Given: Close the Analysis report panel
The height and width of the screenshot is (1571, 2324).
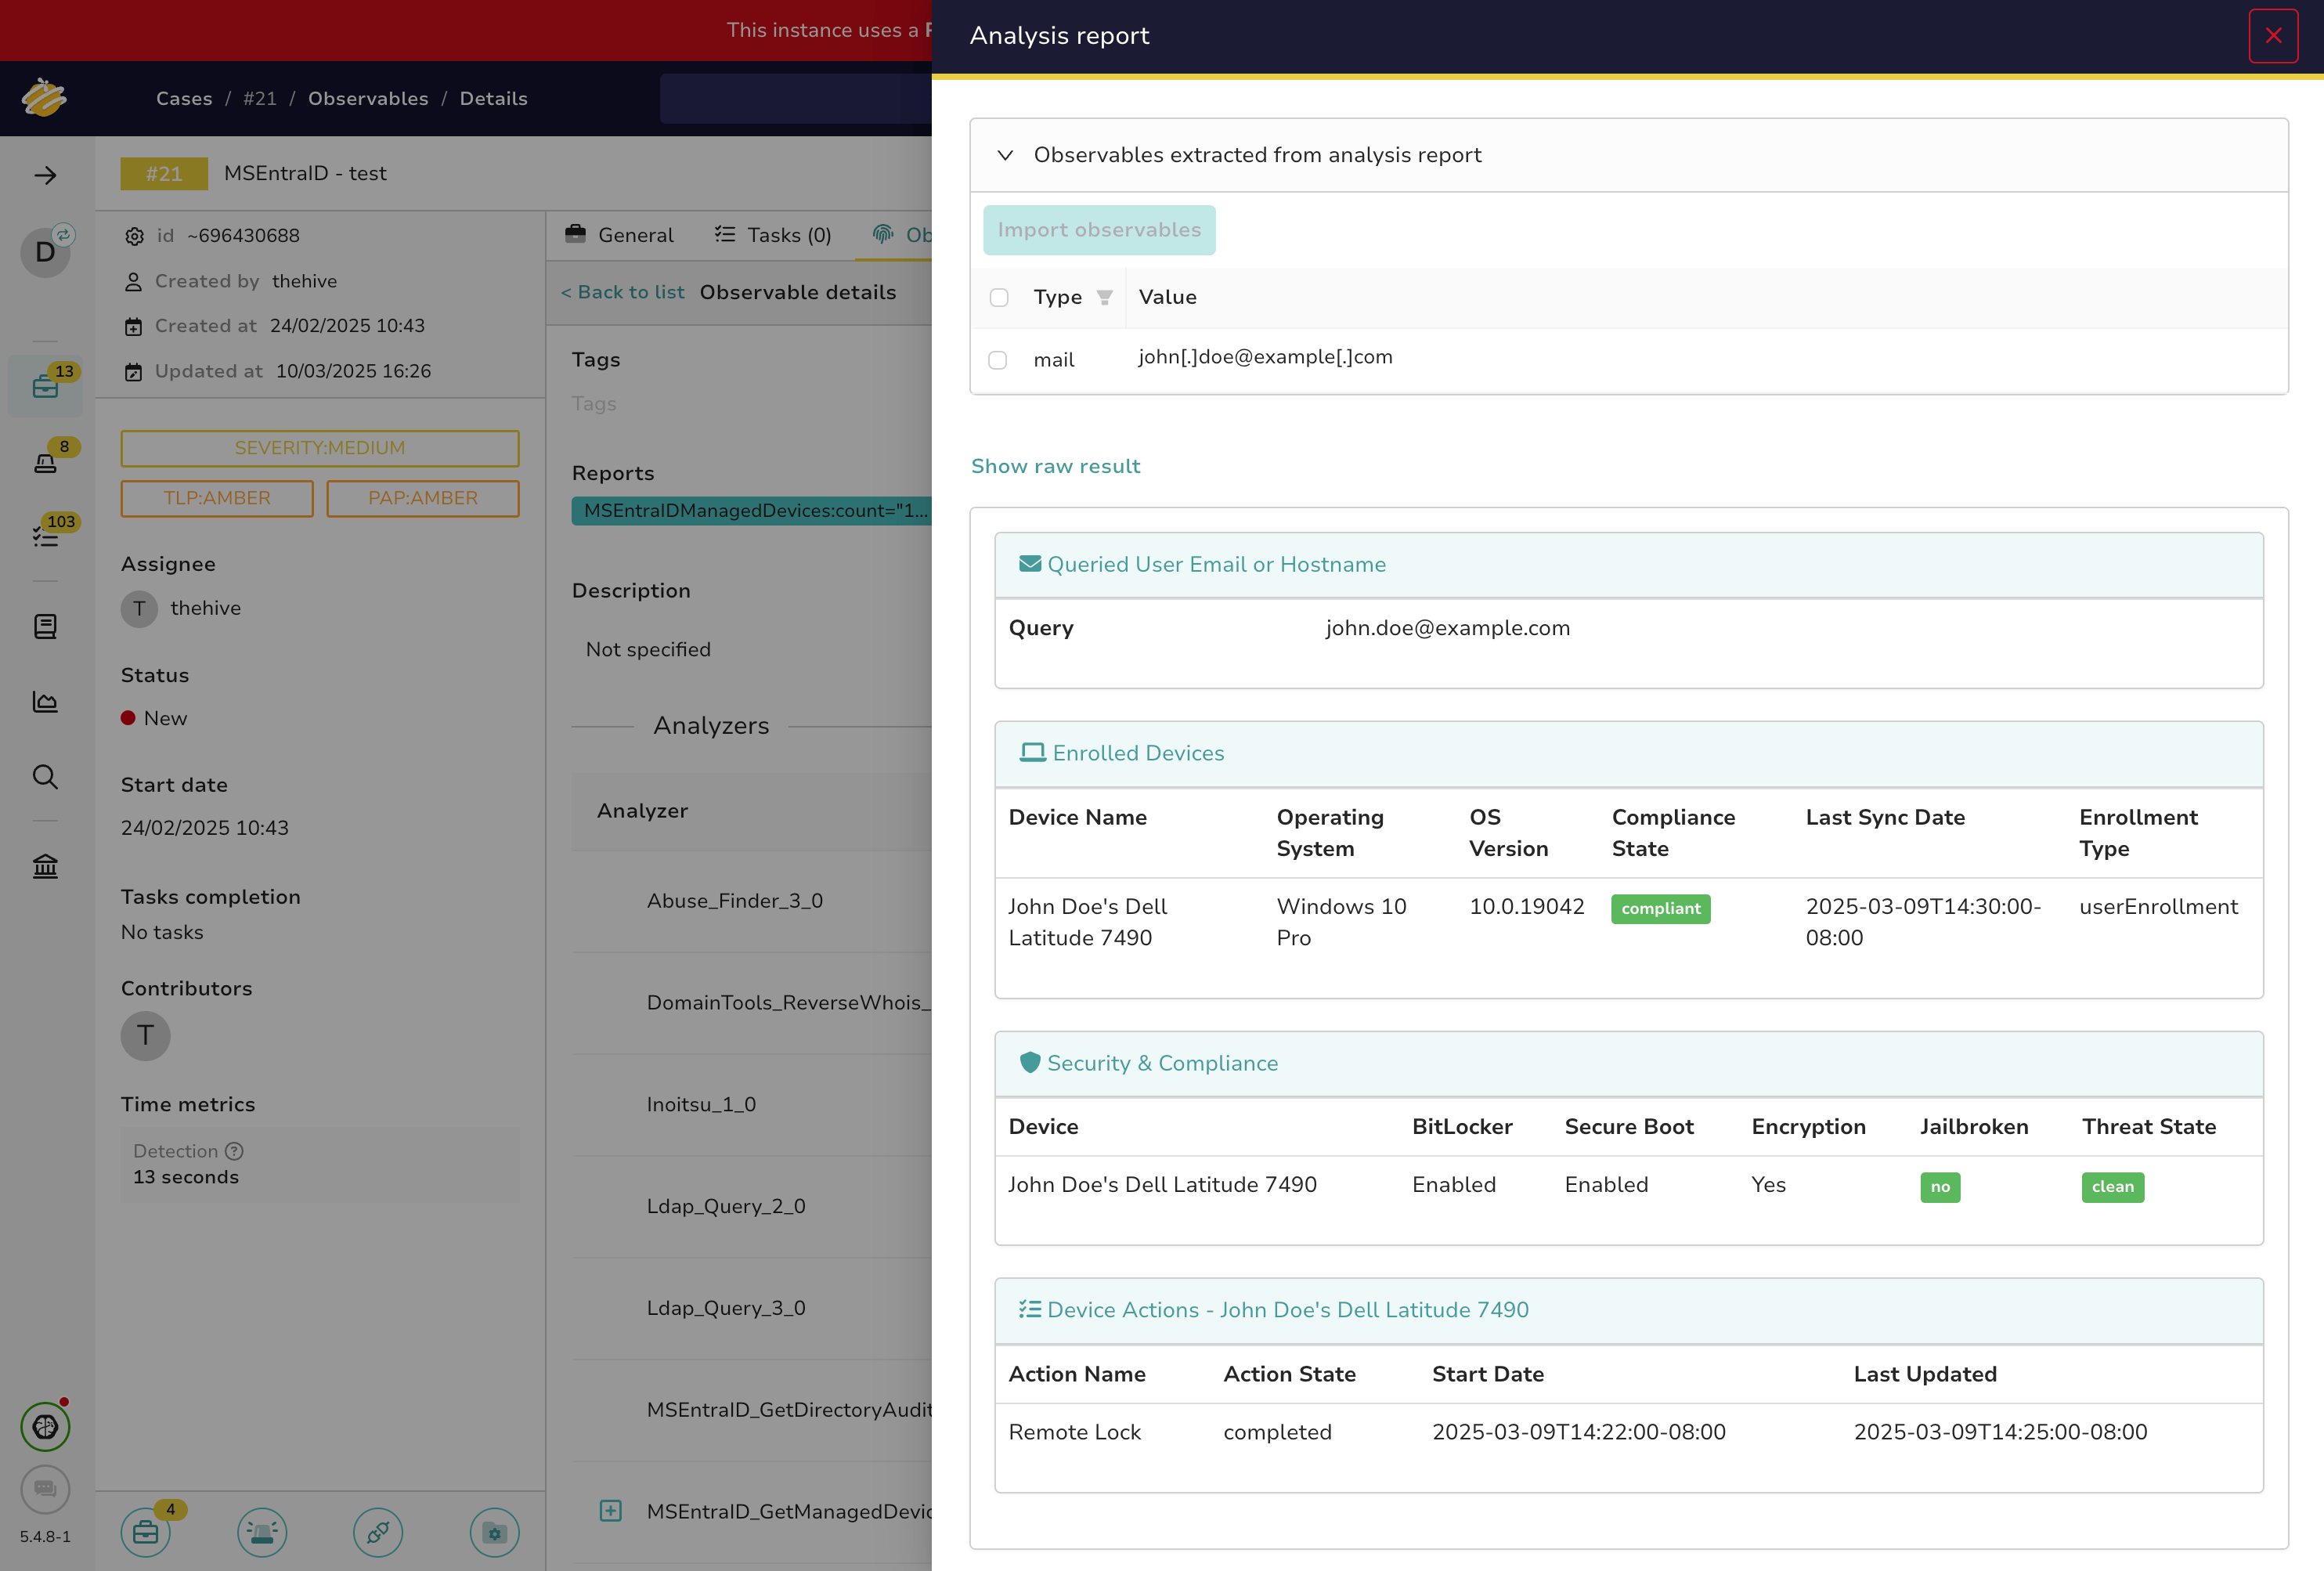Looking at the screenshot, I should [x=2272, y=36].
